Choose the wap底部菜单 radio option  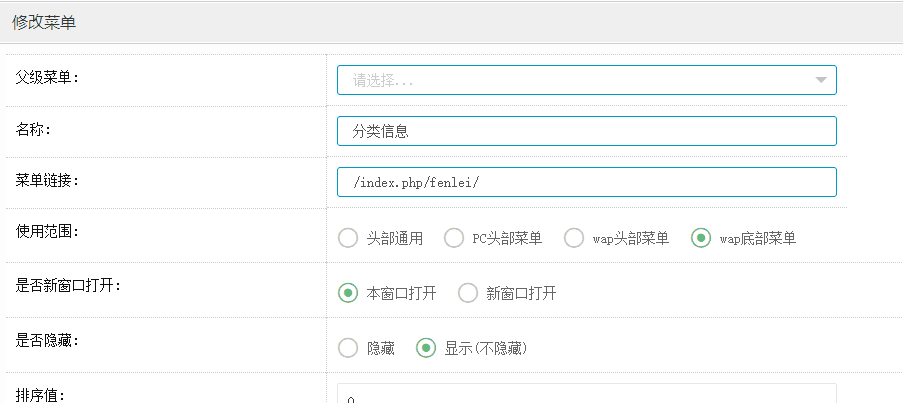point(701,238)
